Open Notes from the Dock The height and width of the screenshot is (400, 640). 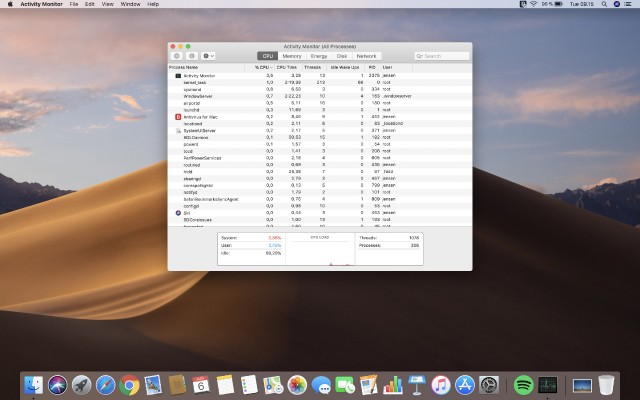pos(225,385)
